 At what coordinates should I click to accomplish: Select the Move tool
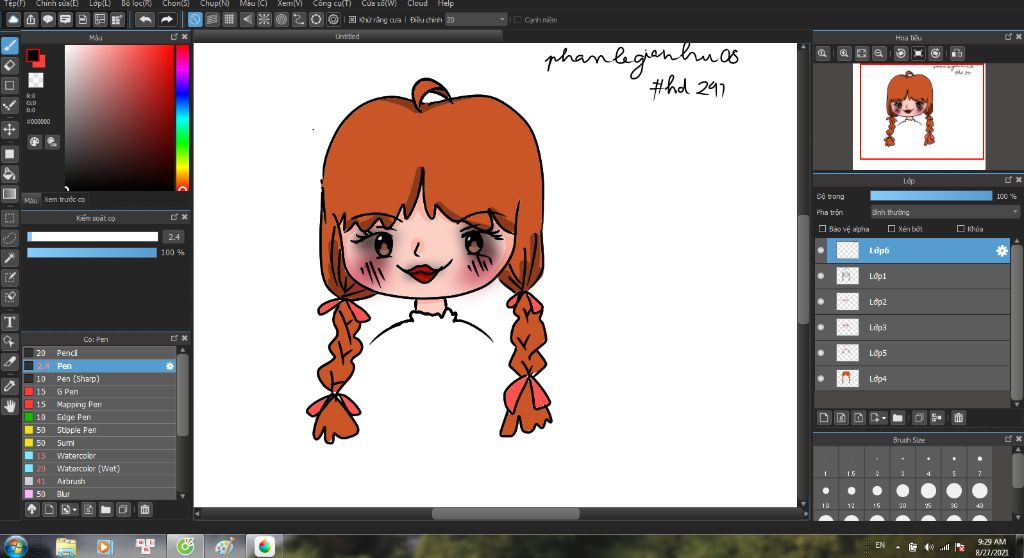[x=10, y=129]
